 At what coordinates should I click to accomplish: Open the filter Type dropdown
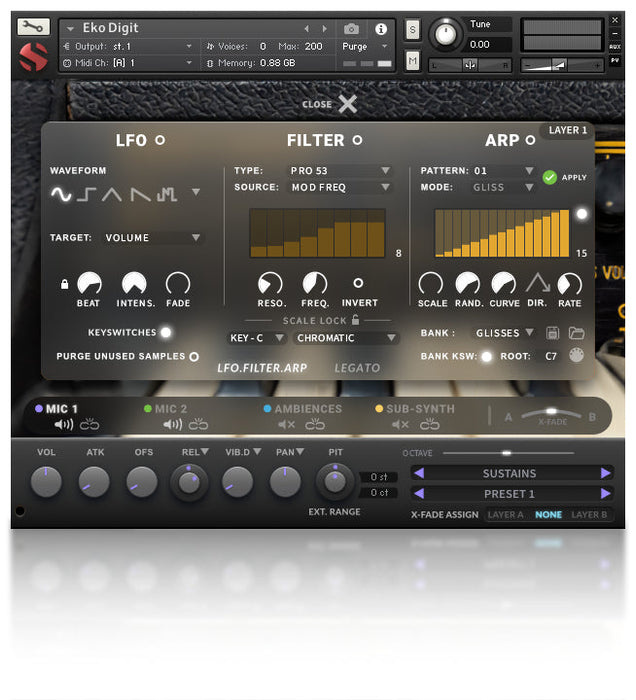click(340, 171)
